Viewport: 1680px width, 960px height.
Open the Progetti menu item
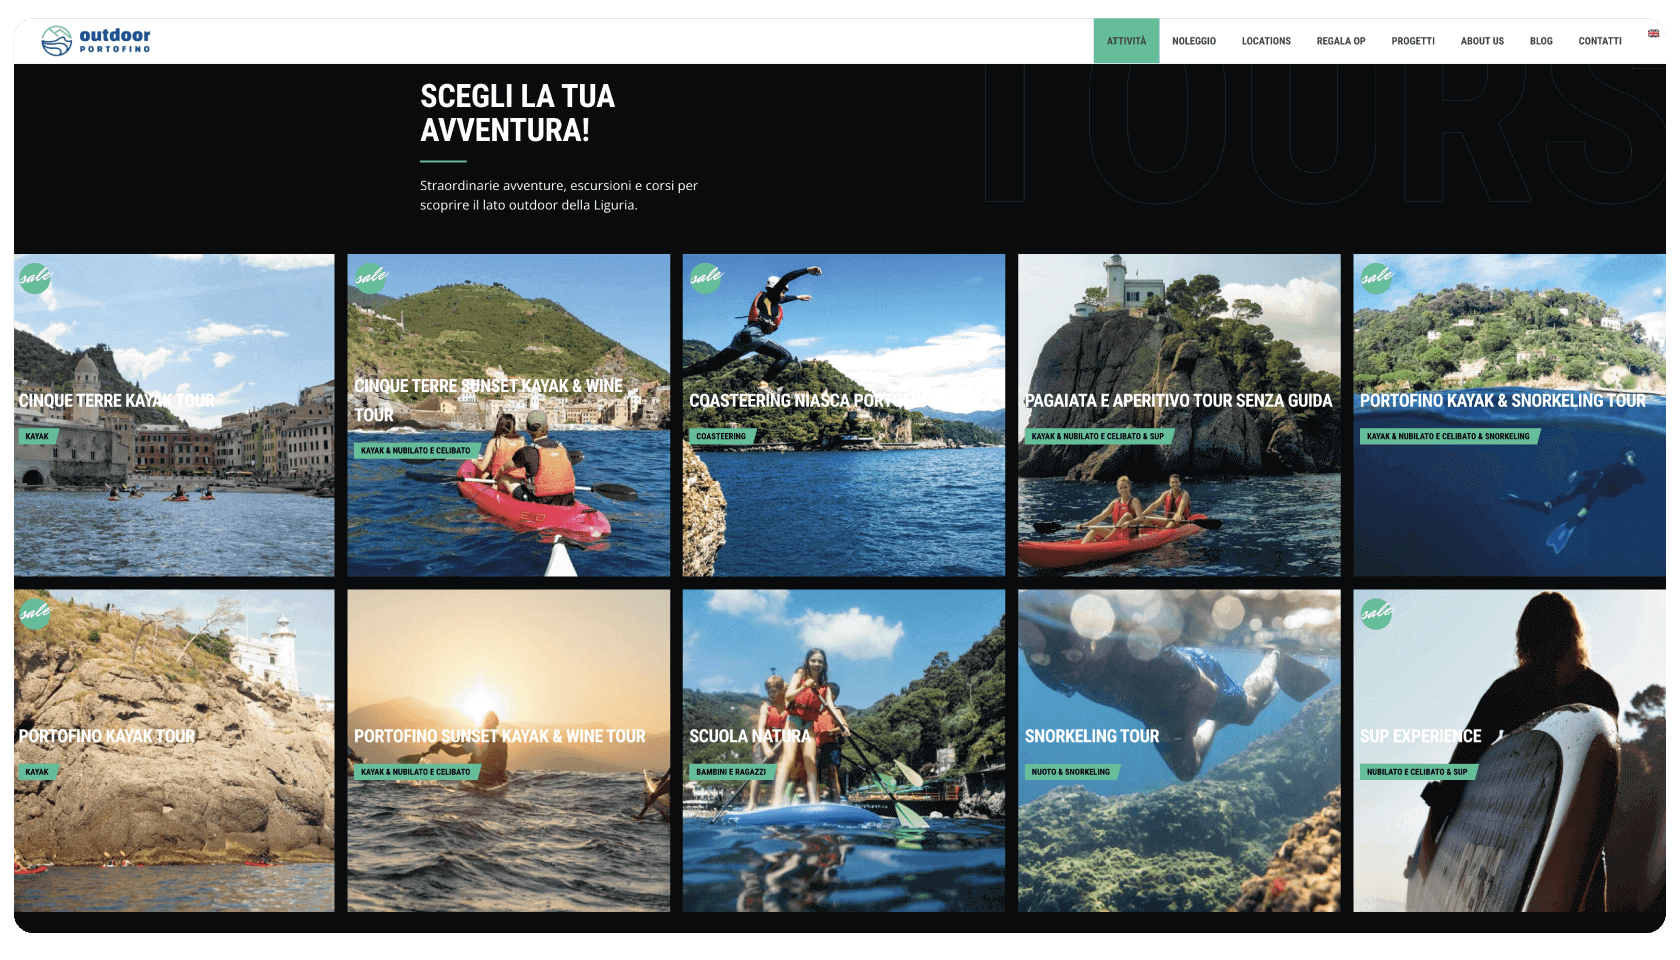pos(1413,41)
